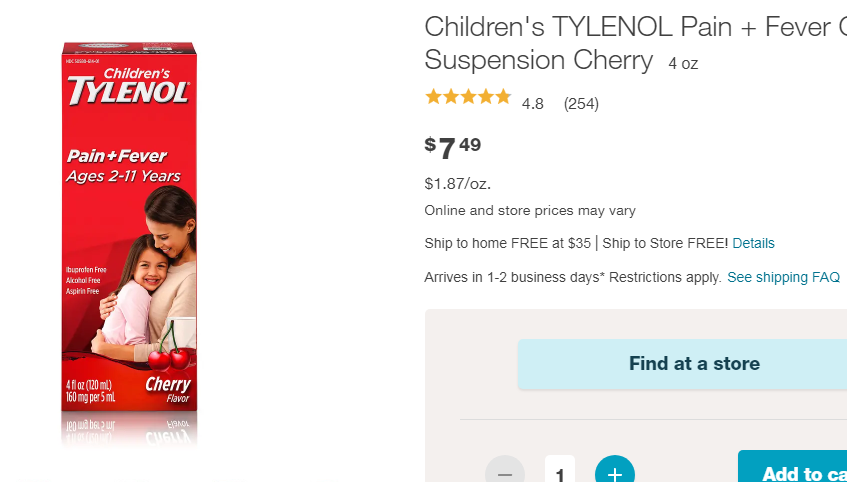
Task: Open the shipping Details link
Action: (x=753, y=243)
